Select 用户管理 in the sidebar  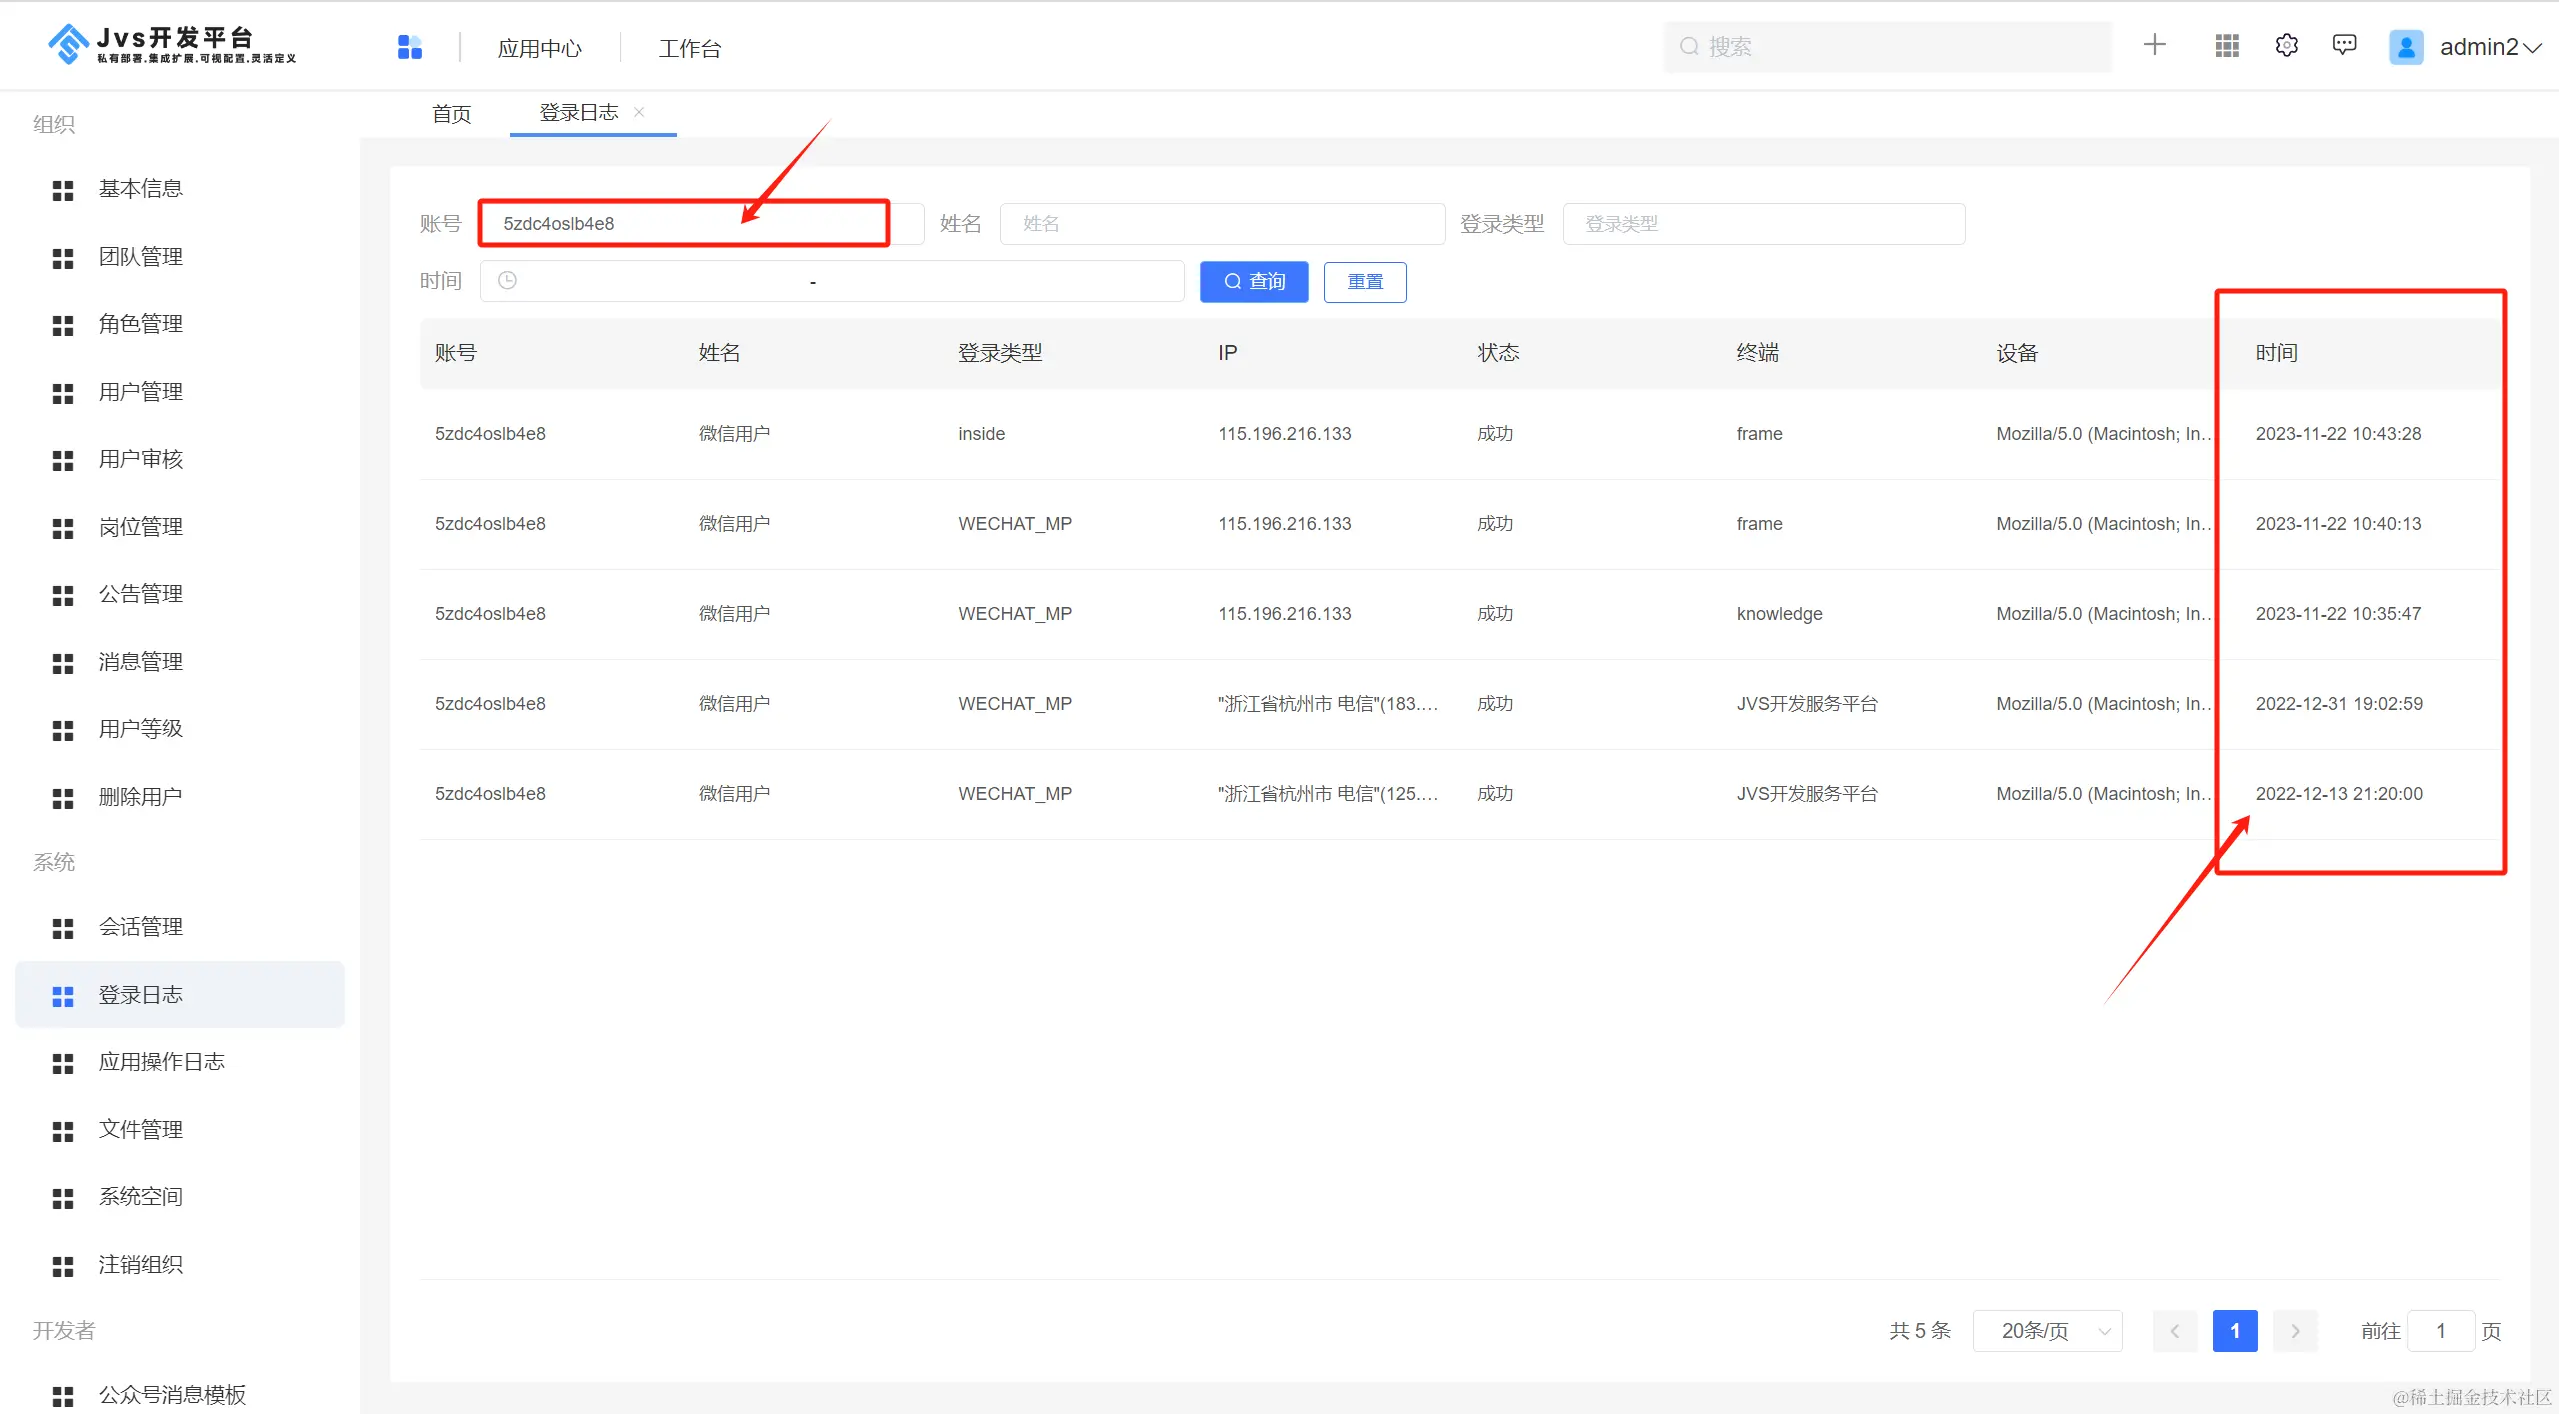(140, 392)
